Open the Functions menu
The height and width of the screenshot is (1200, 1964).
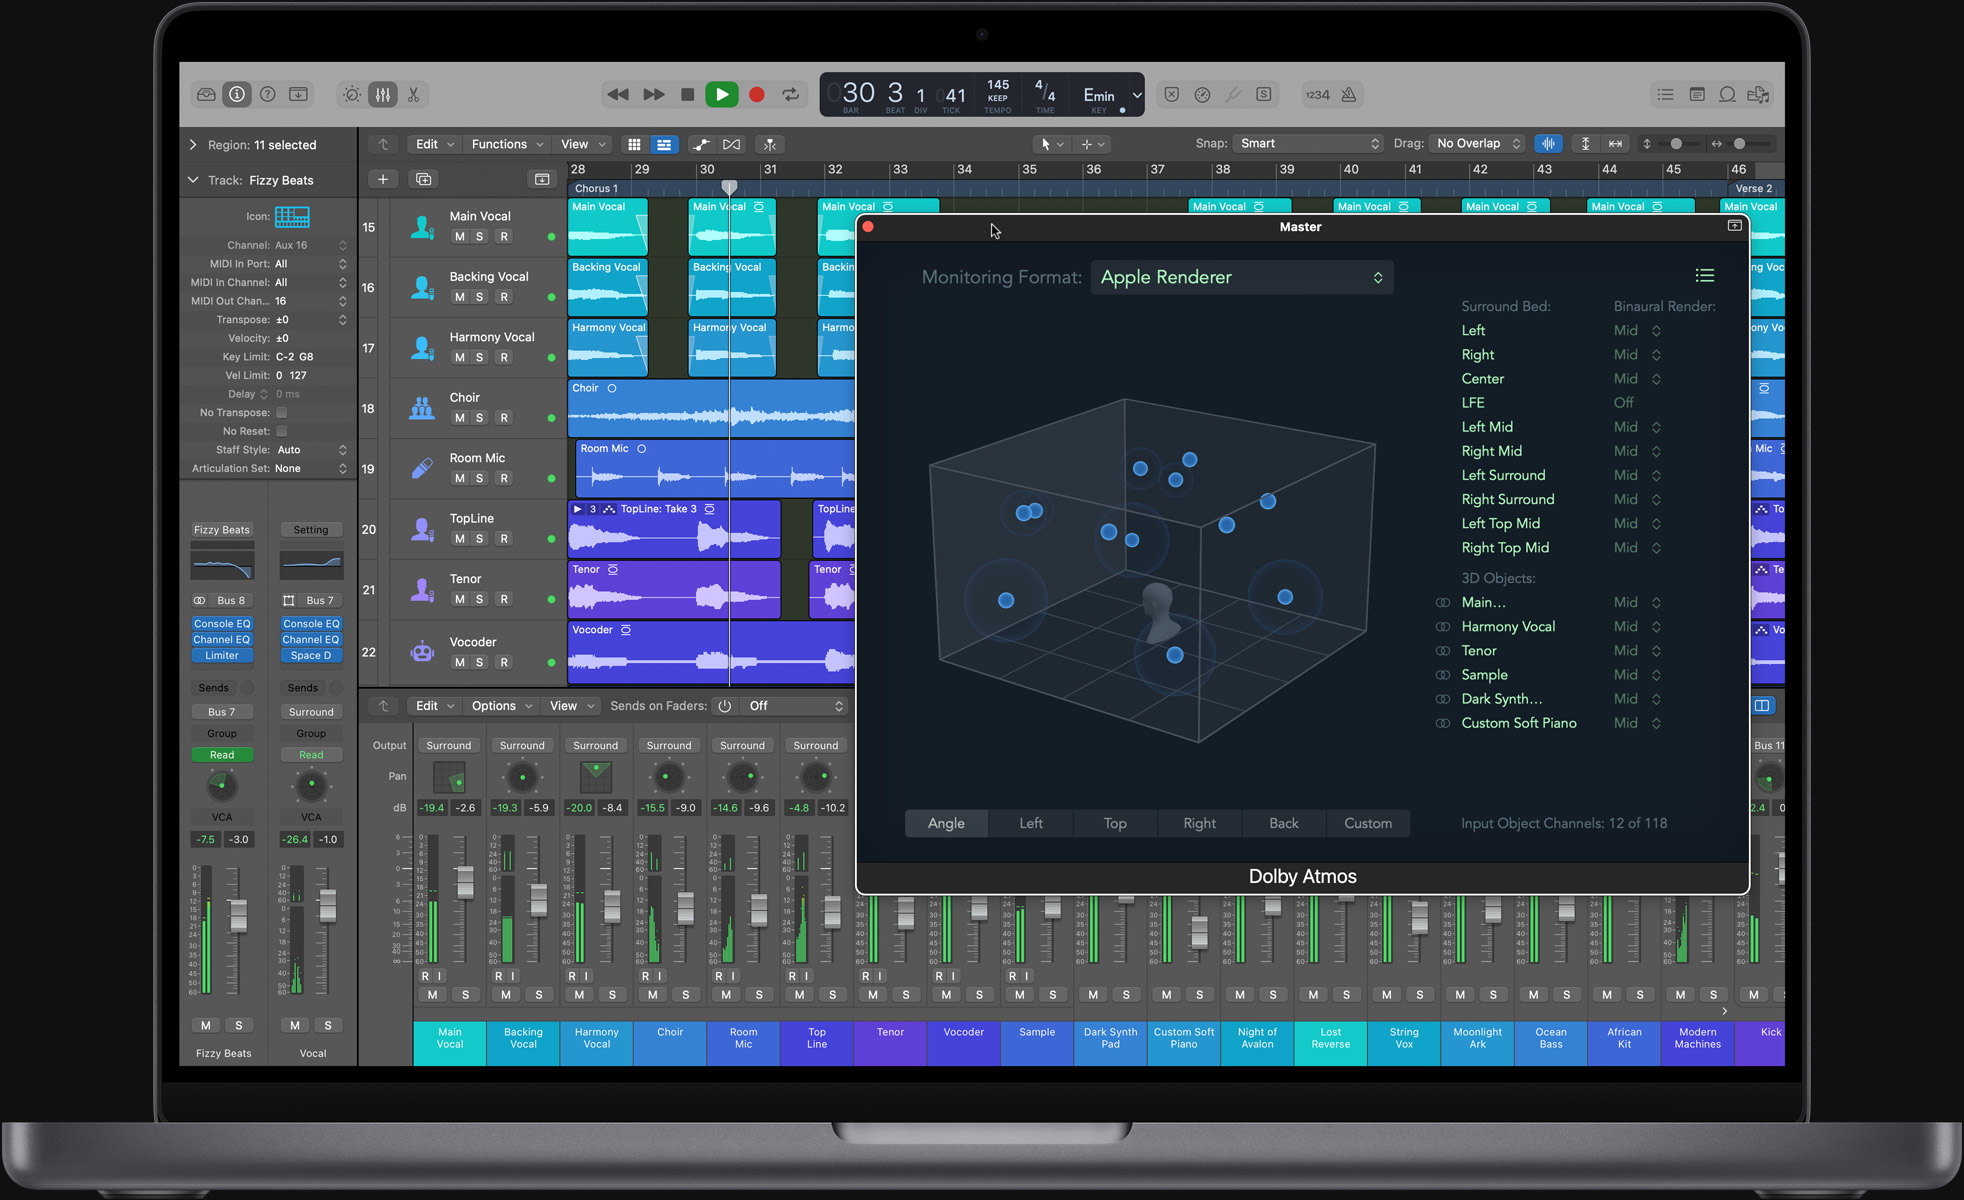507,144
